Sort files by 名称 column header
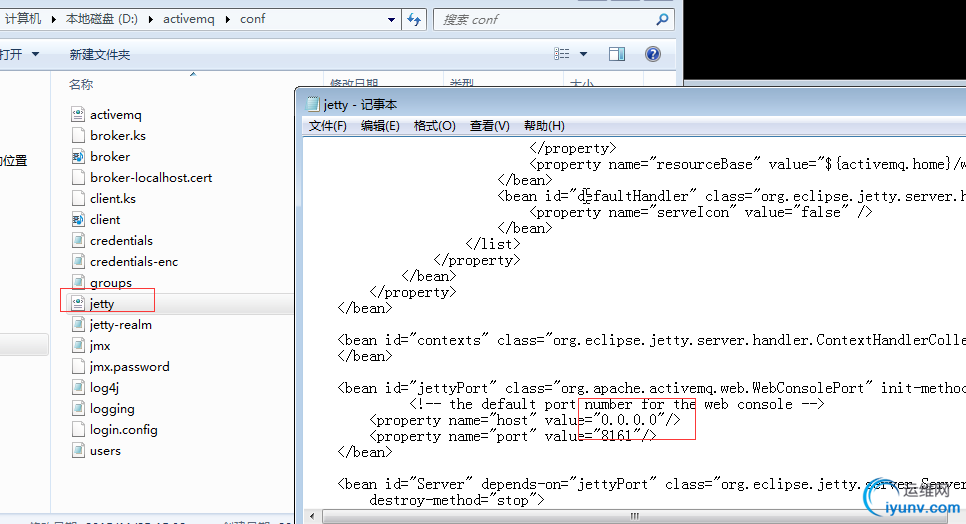The height and width of the screenshot is (524, 966). pos(81,84)
